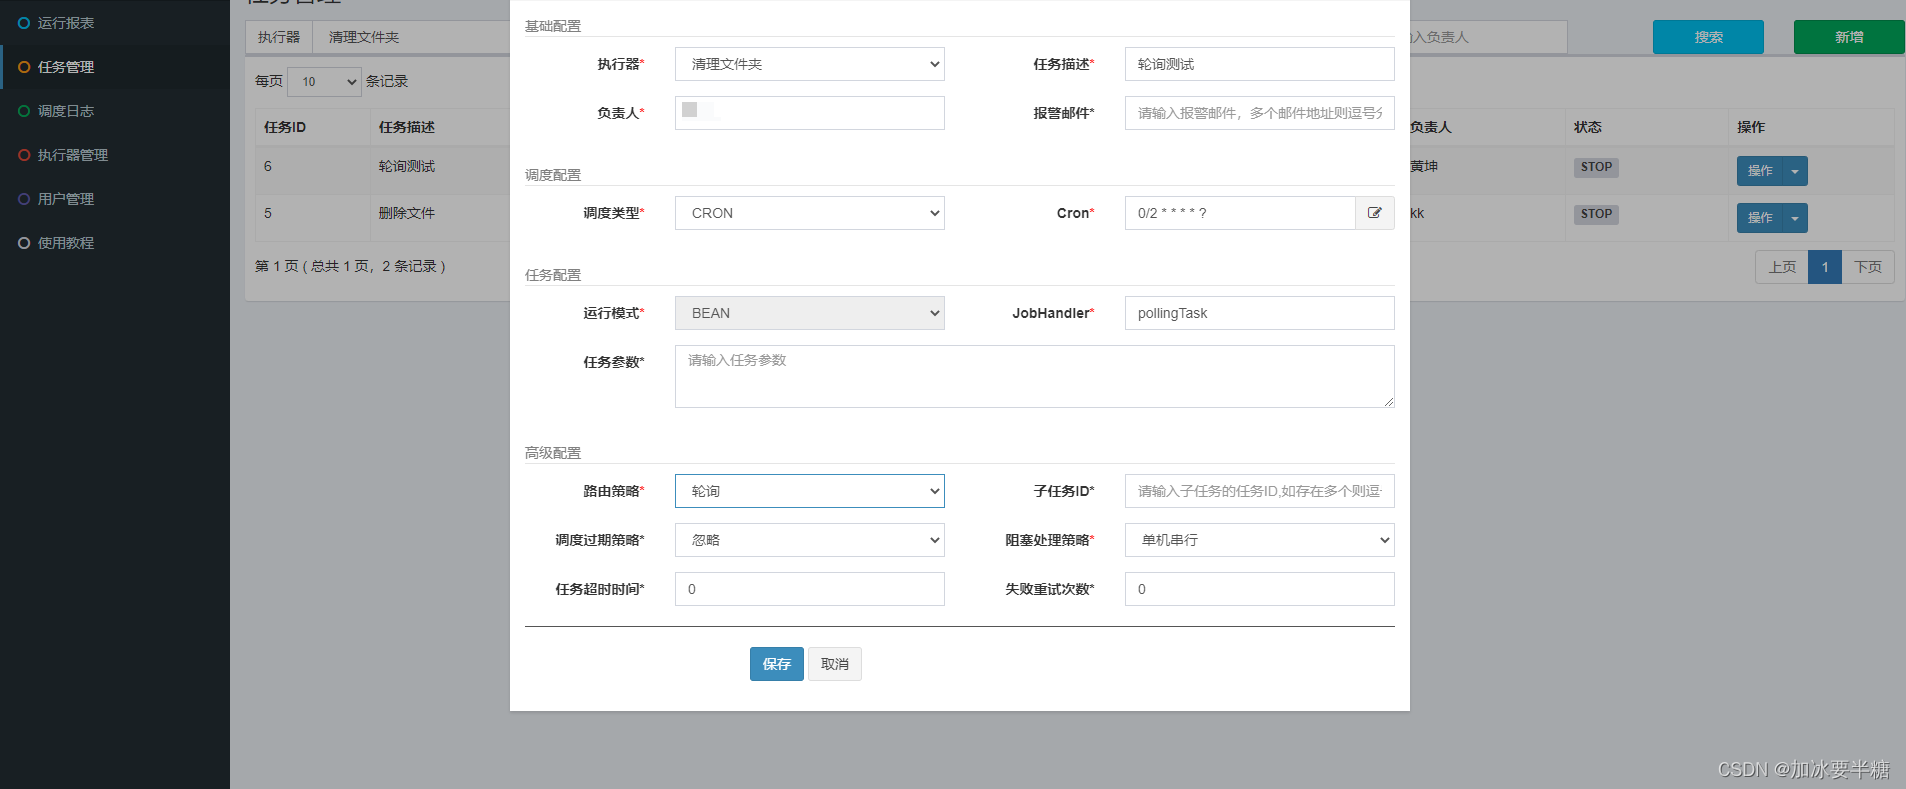Click the 搜索 button
The height and width of the screenshot is (789, 1906).
coord(1708,37)
